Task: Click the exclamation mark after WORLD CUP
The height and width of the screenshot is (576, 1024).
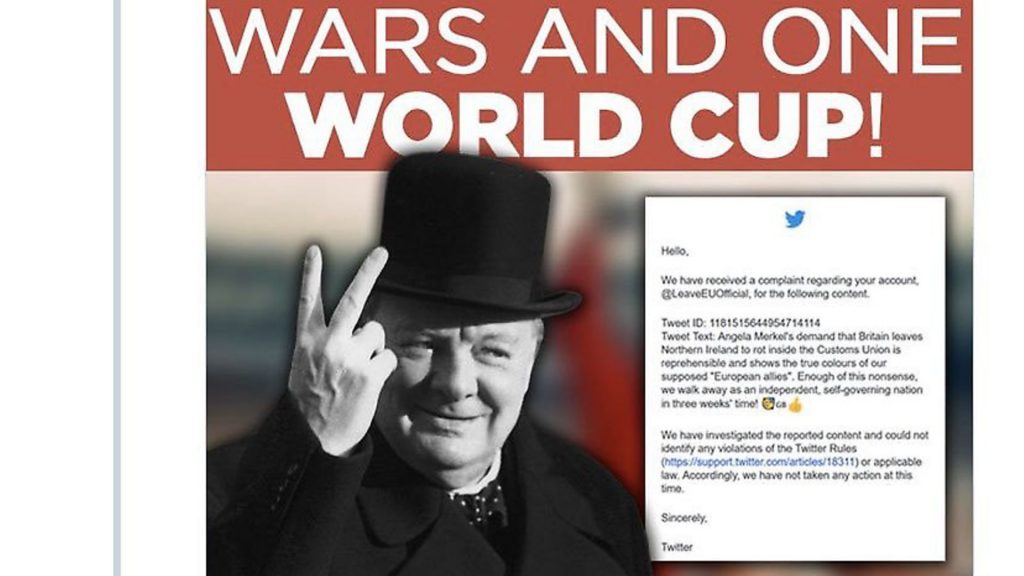Action: [873, 125]
